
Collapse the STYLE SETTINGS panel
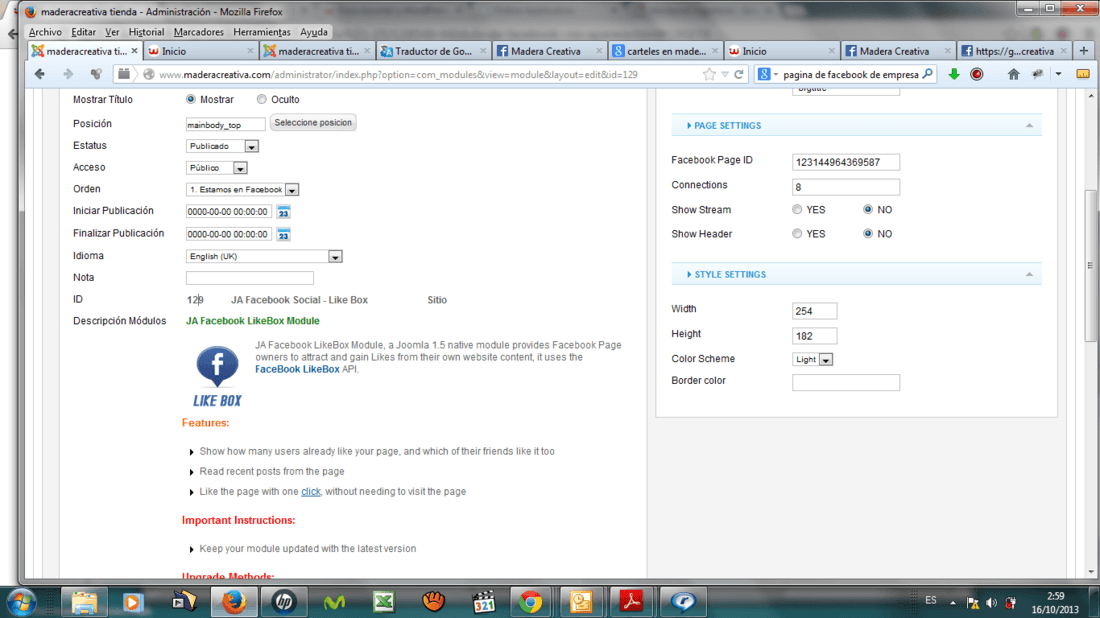click(1029, 274)
